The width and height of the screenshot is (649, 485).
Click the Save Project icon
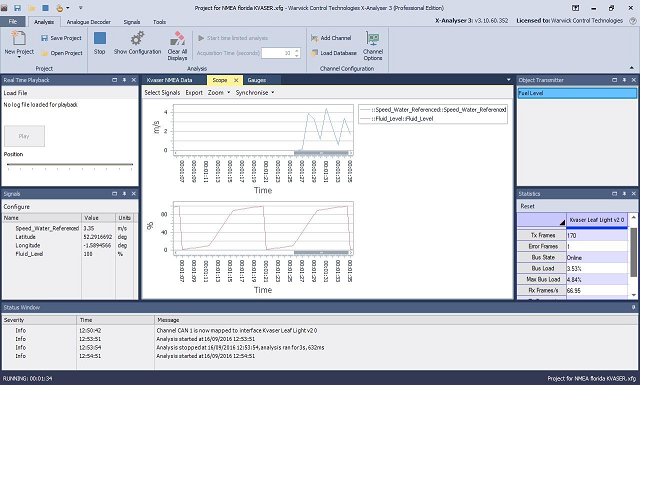coord(45,38)
